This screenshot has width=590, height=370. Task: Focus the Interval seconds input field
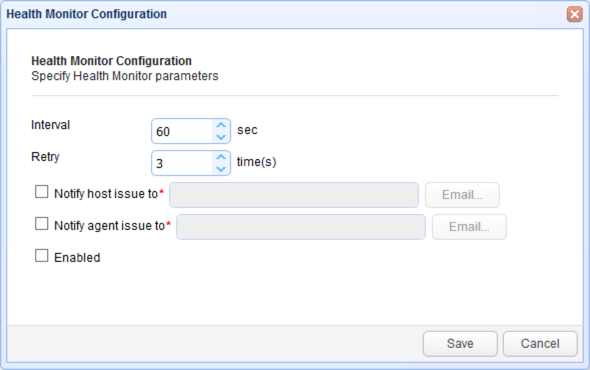pyautogui.click(x=182, y=131)
